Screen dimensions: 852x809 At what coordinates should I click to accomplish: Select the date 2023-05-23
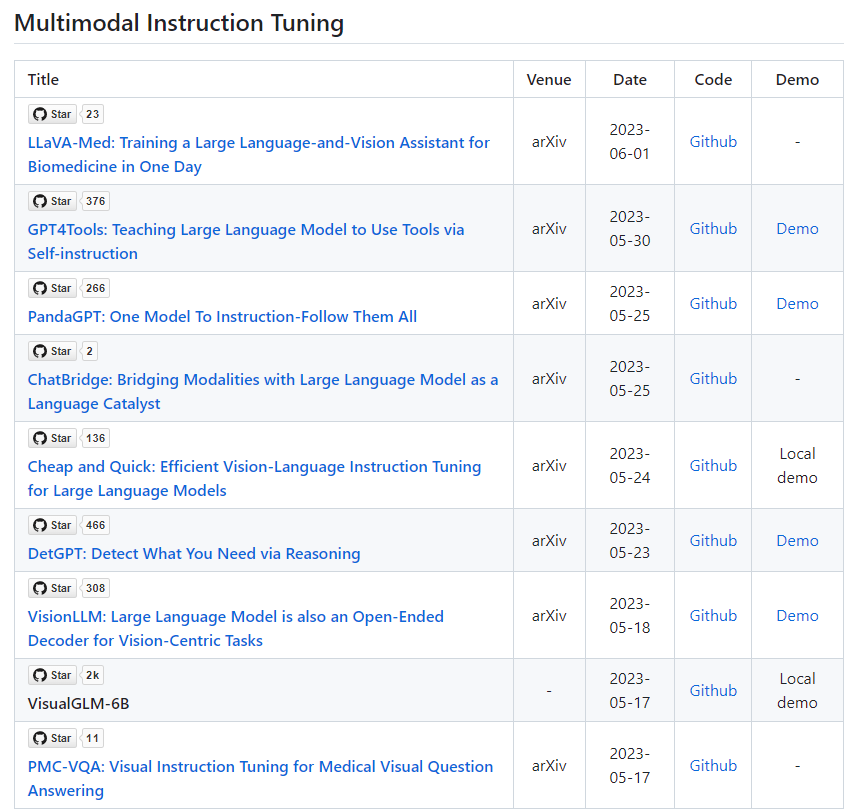pyautogui.click(x=630, y=541)
